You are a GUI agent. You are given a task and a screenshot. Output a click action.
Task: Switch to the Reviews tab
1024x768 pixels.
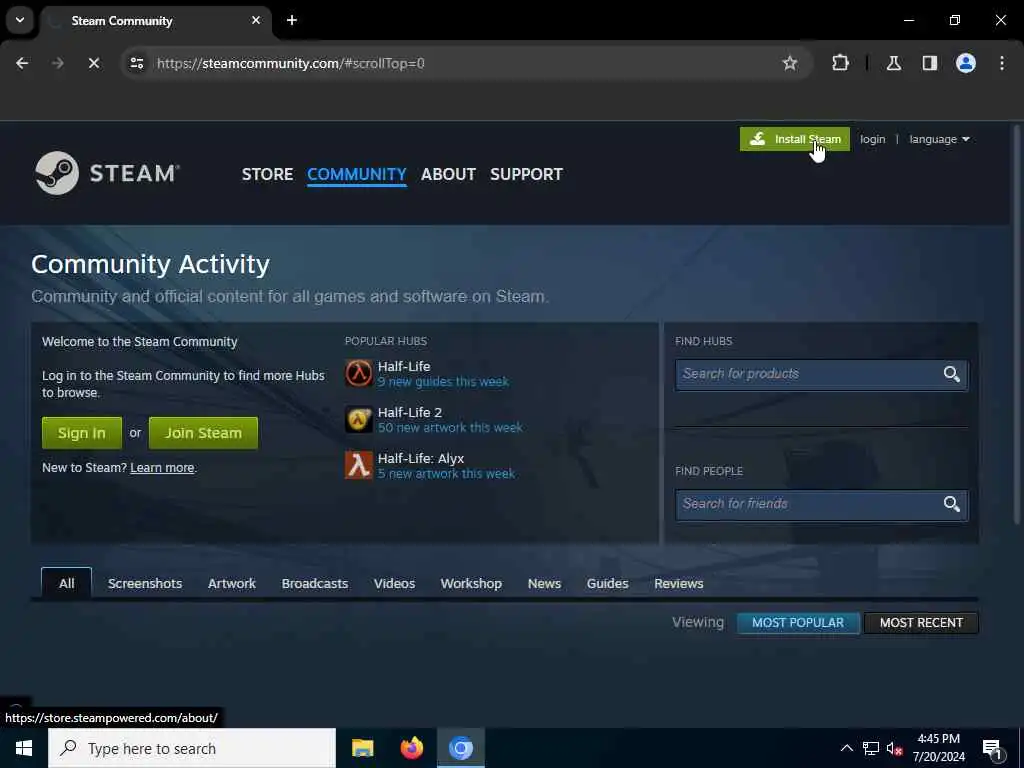click(679, 584)
